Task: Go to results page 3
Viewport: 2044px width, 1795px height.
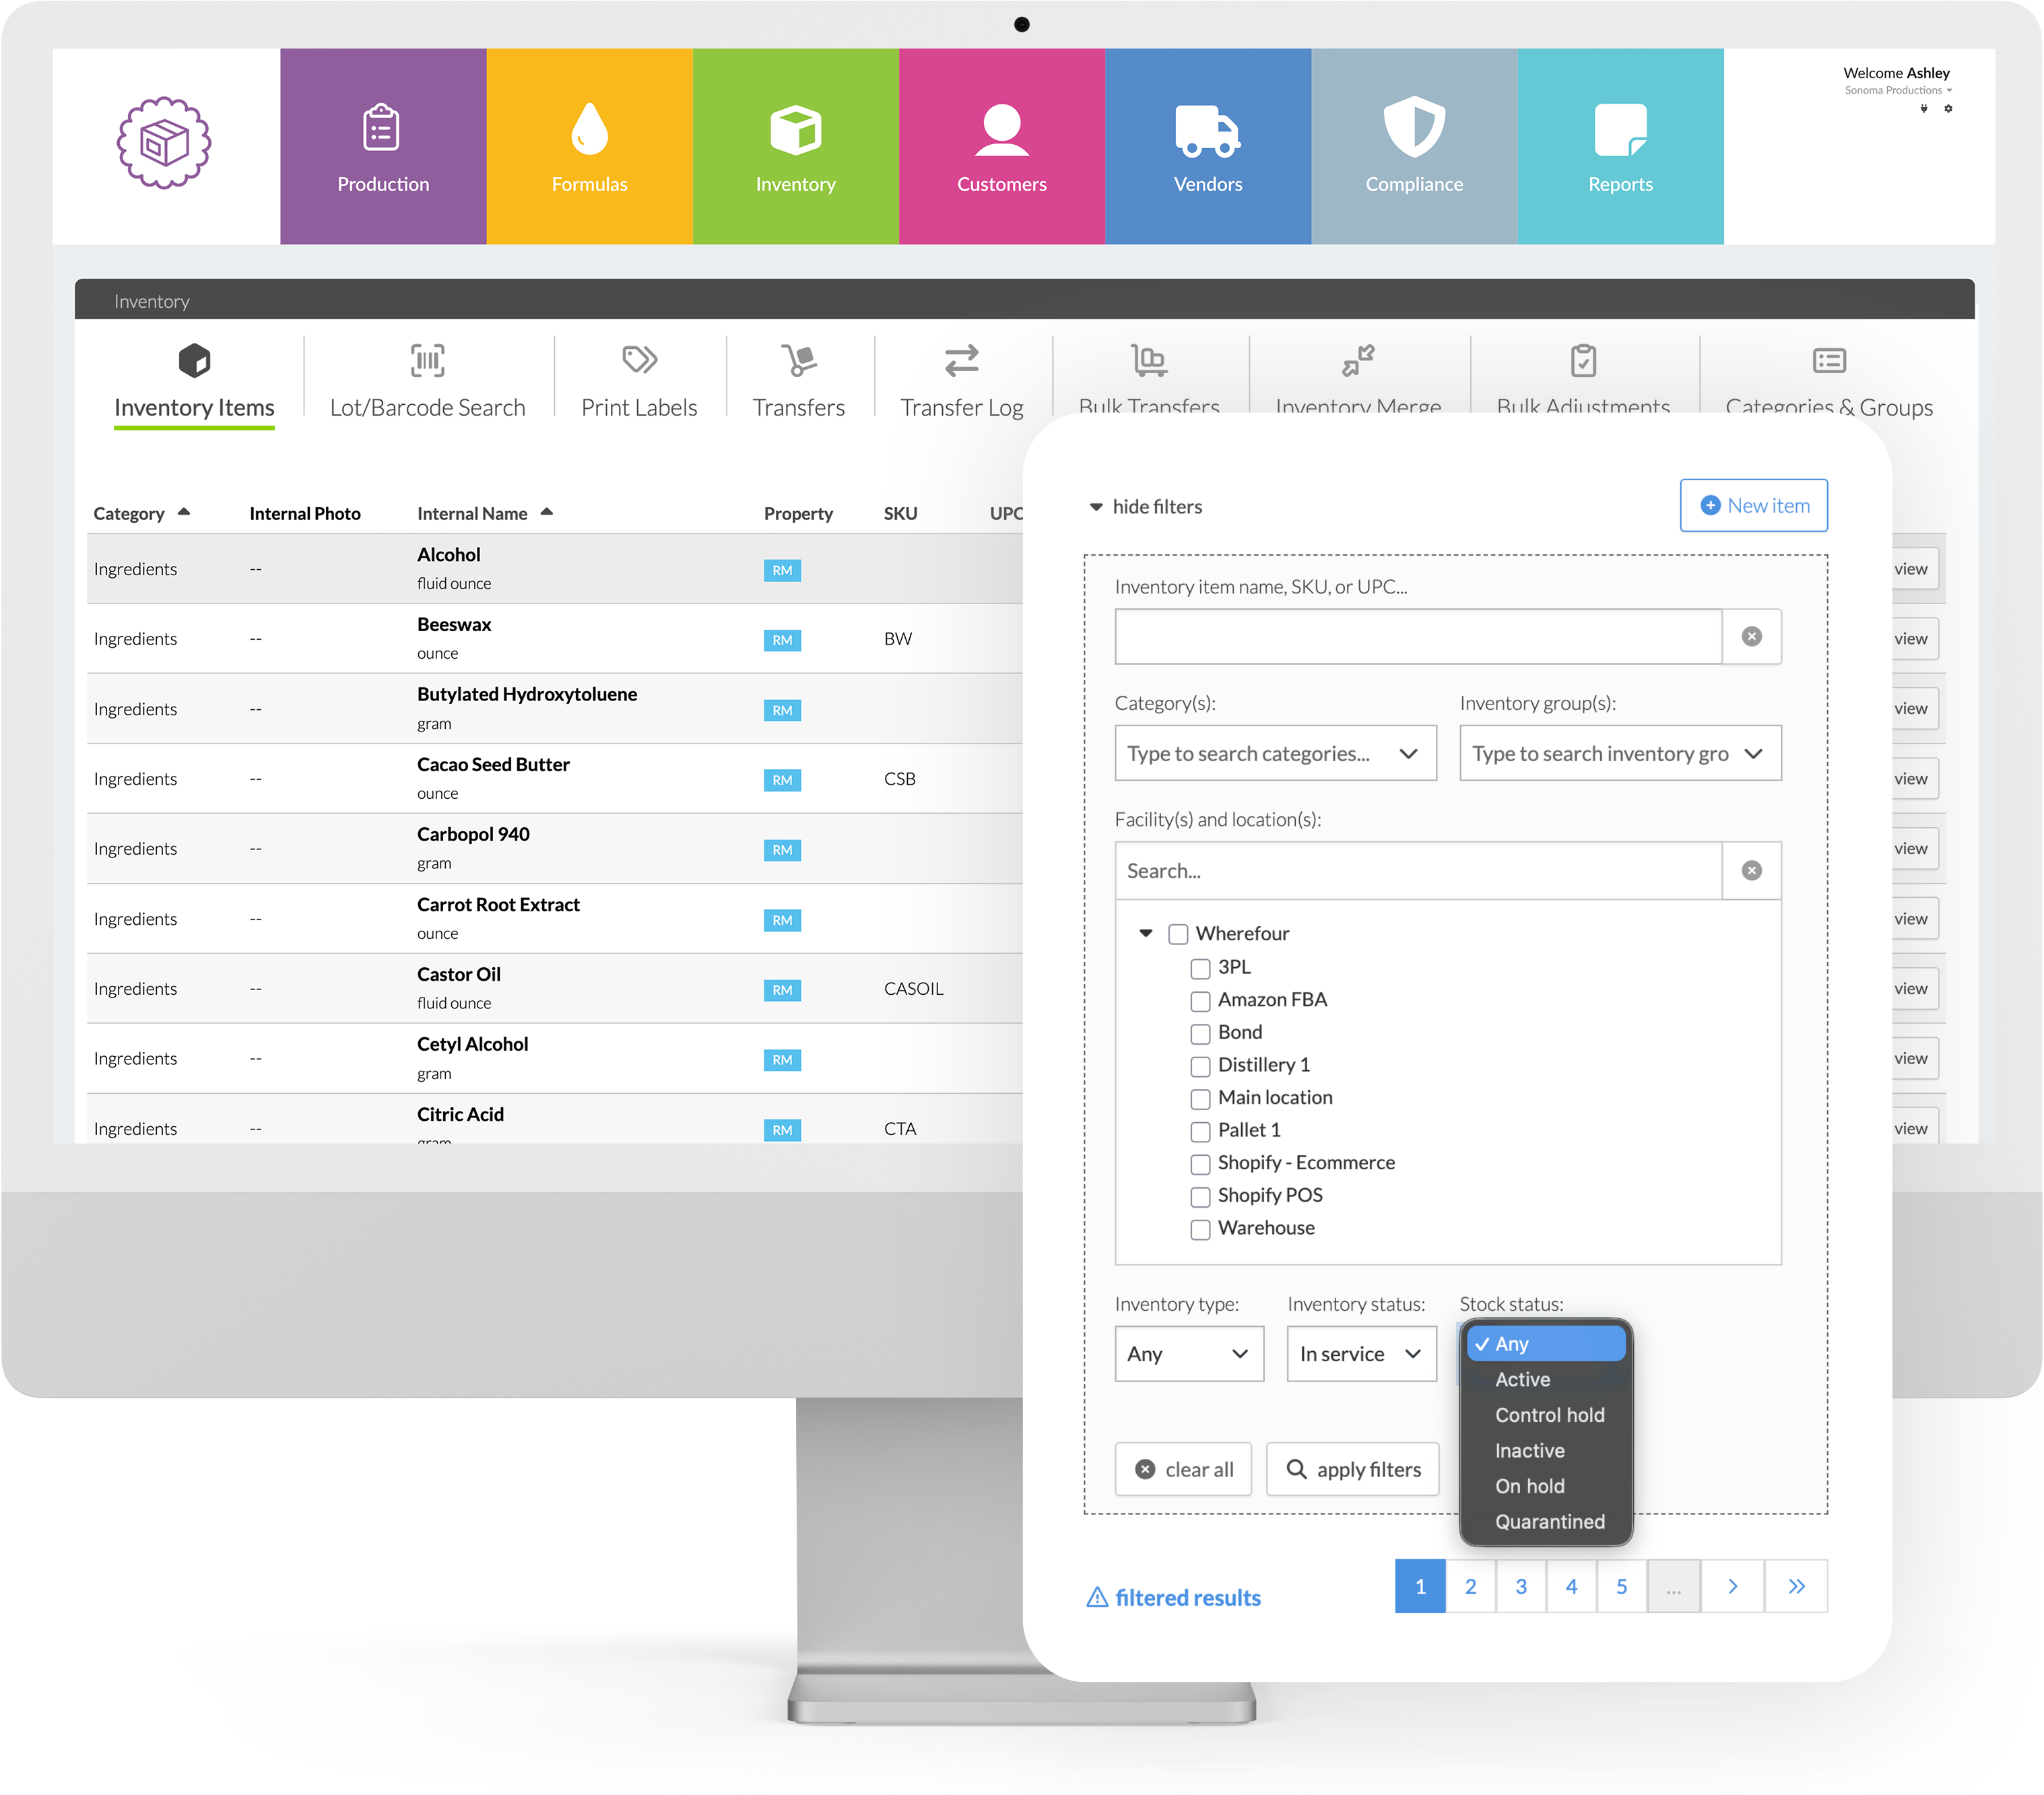Action: coord(1520,1586)
